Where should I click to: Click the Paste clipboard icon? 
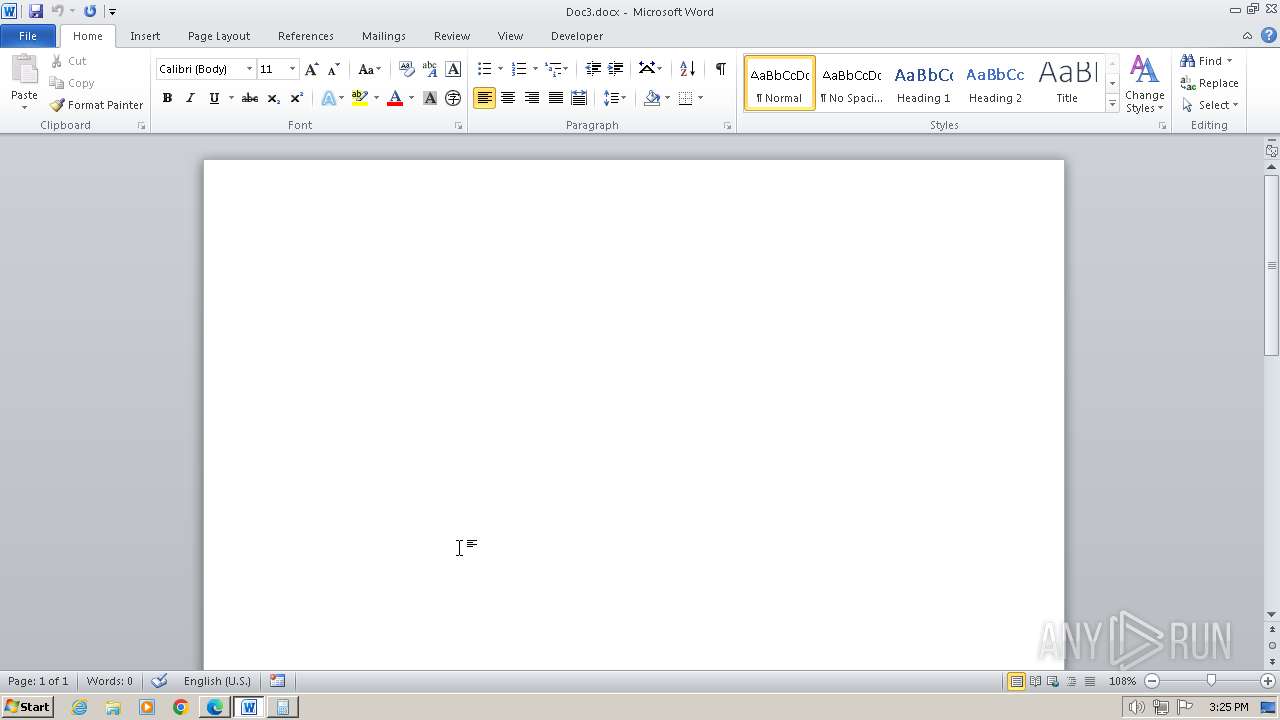pos(24,72)
